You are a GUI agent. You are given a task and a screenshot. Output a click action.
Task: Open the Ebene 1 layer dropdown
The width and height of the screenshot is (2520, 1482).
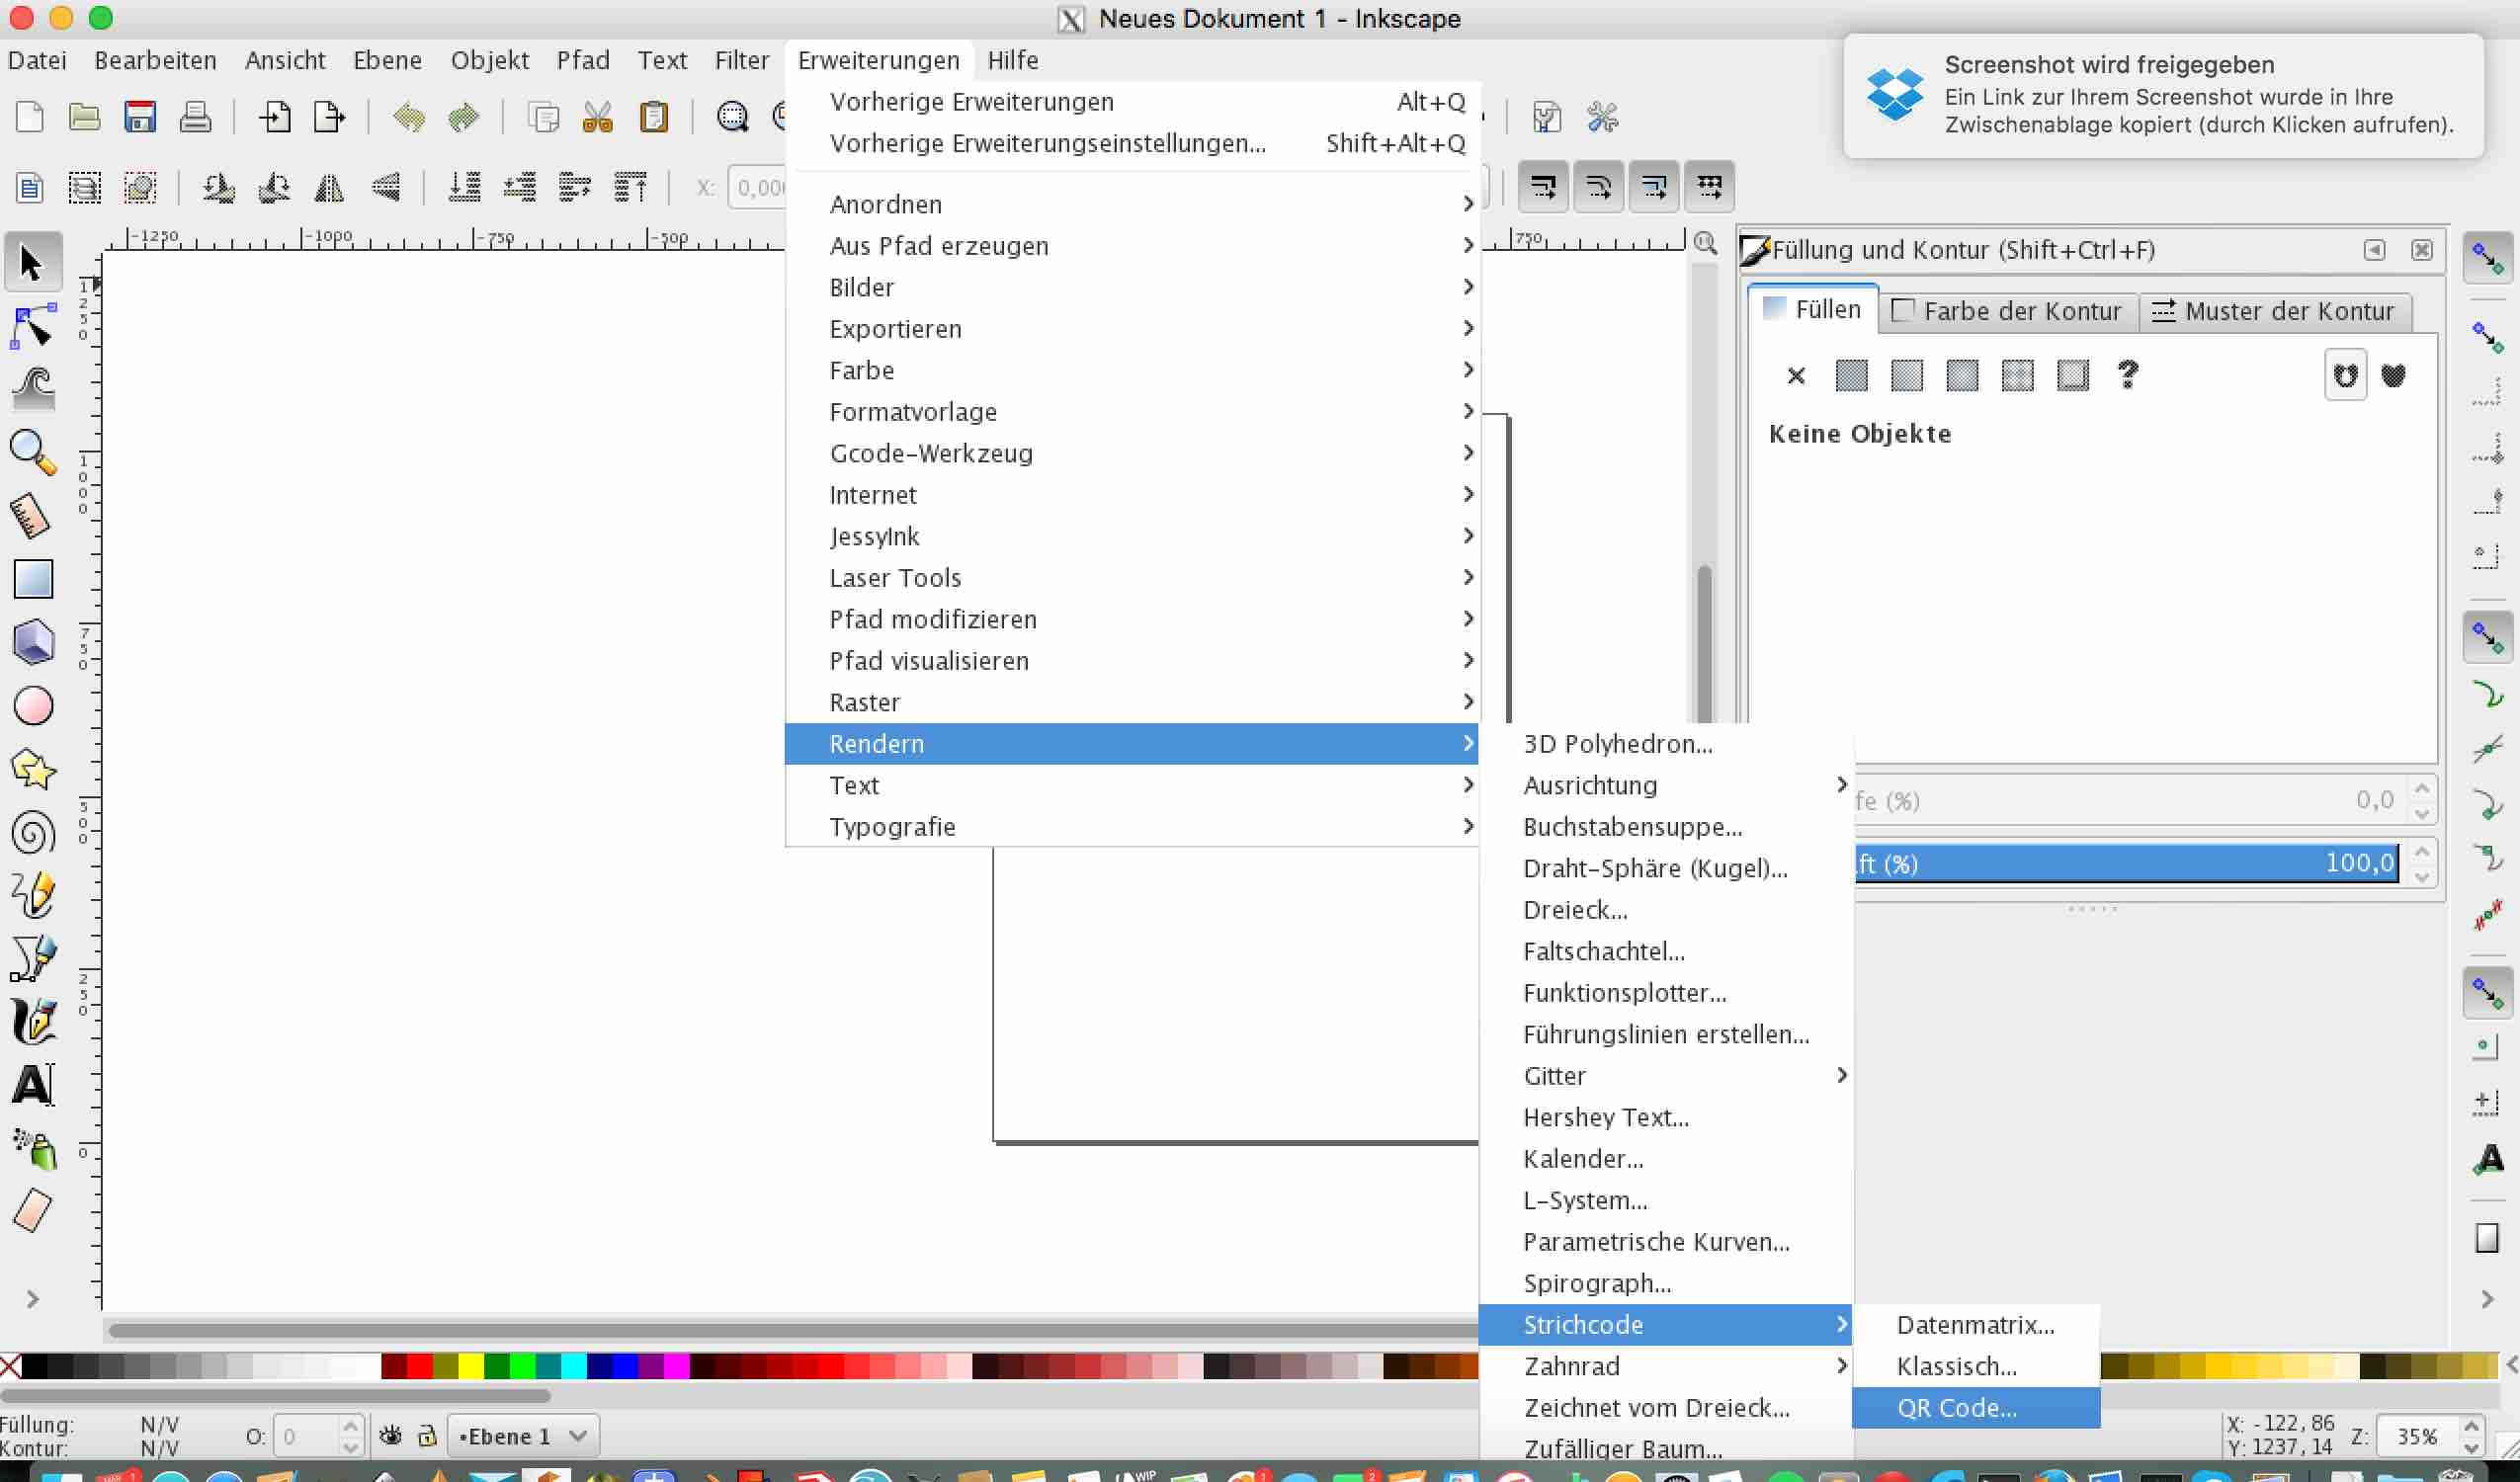523,1436
